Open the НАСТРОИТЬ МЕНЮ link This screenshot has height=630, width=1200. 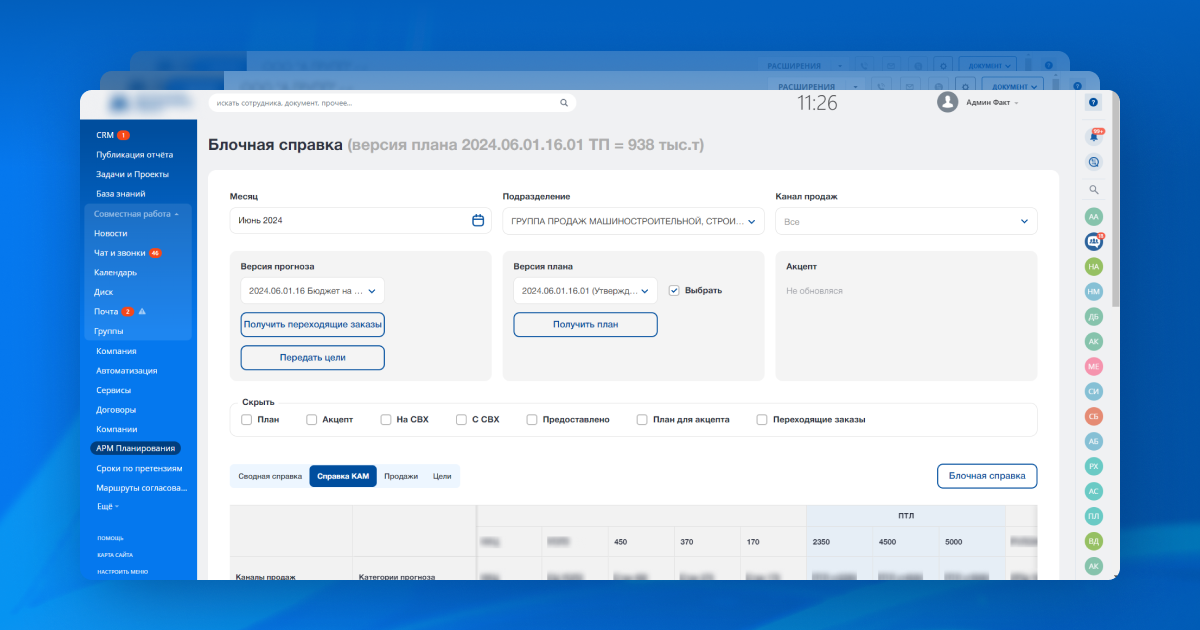coord(122,572)
